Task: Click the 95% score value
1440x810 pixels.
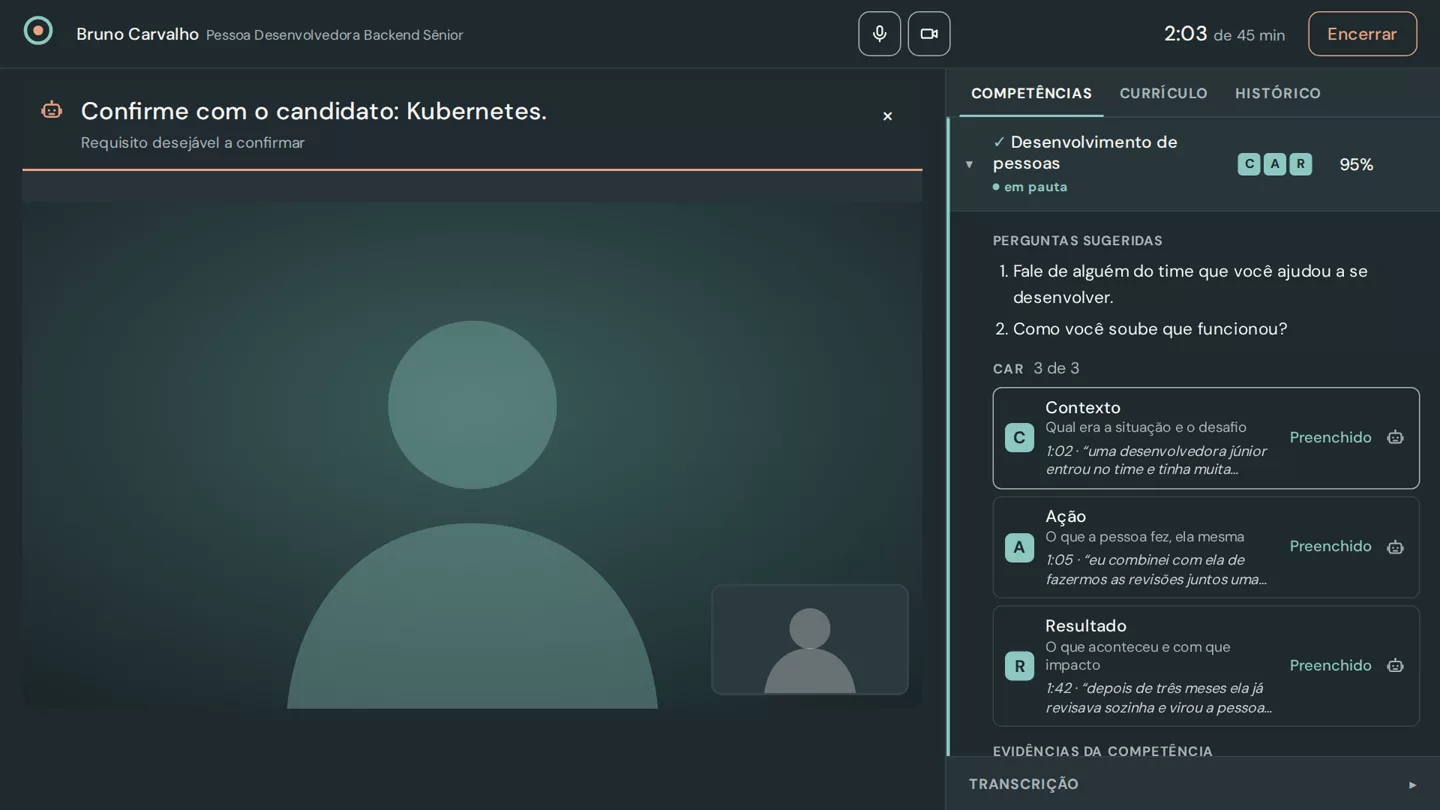Action: coord(1356,165)
